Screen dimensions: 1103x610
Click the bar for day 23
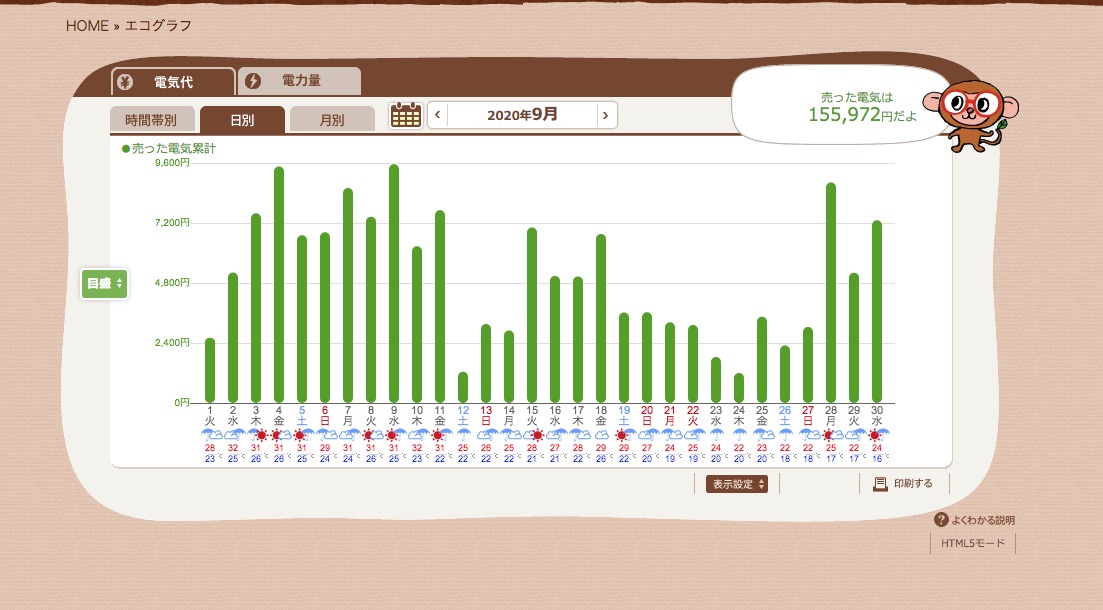click(x=715, y=380)
